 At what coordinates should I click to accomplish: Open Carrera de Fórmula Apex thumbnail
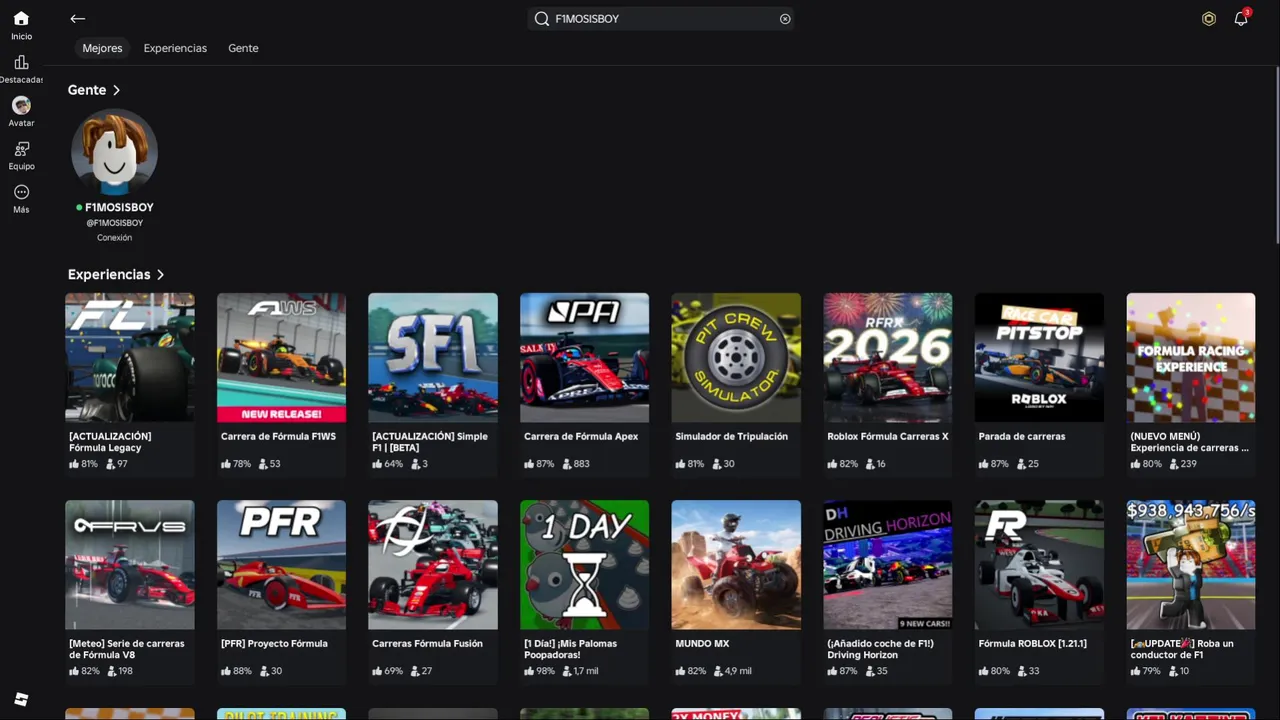(584, 357)
